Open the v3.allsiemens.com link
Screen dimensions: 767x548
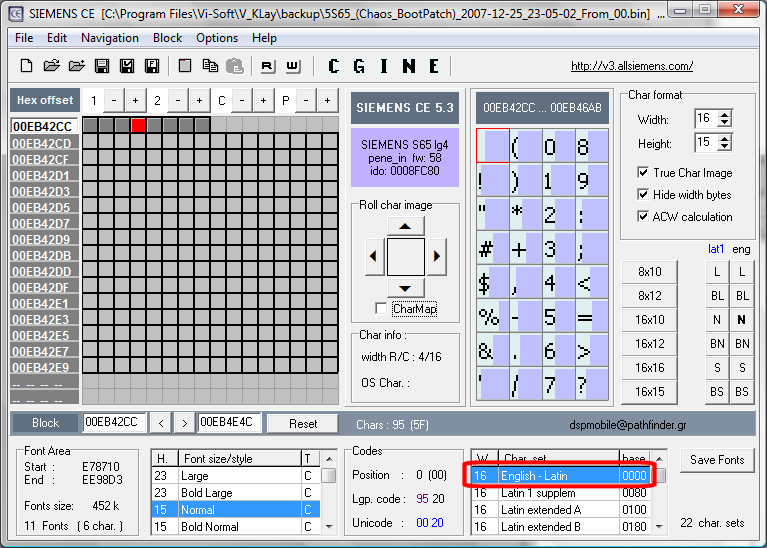point(632,66)
